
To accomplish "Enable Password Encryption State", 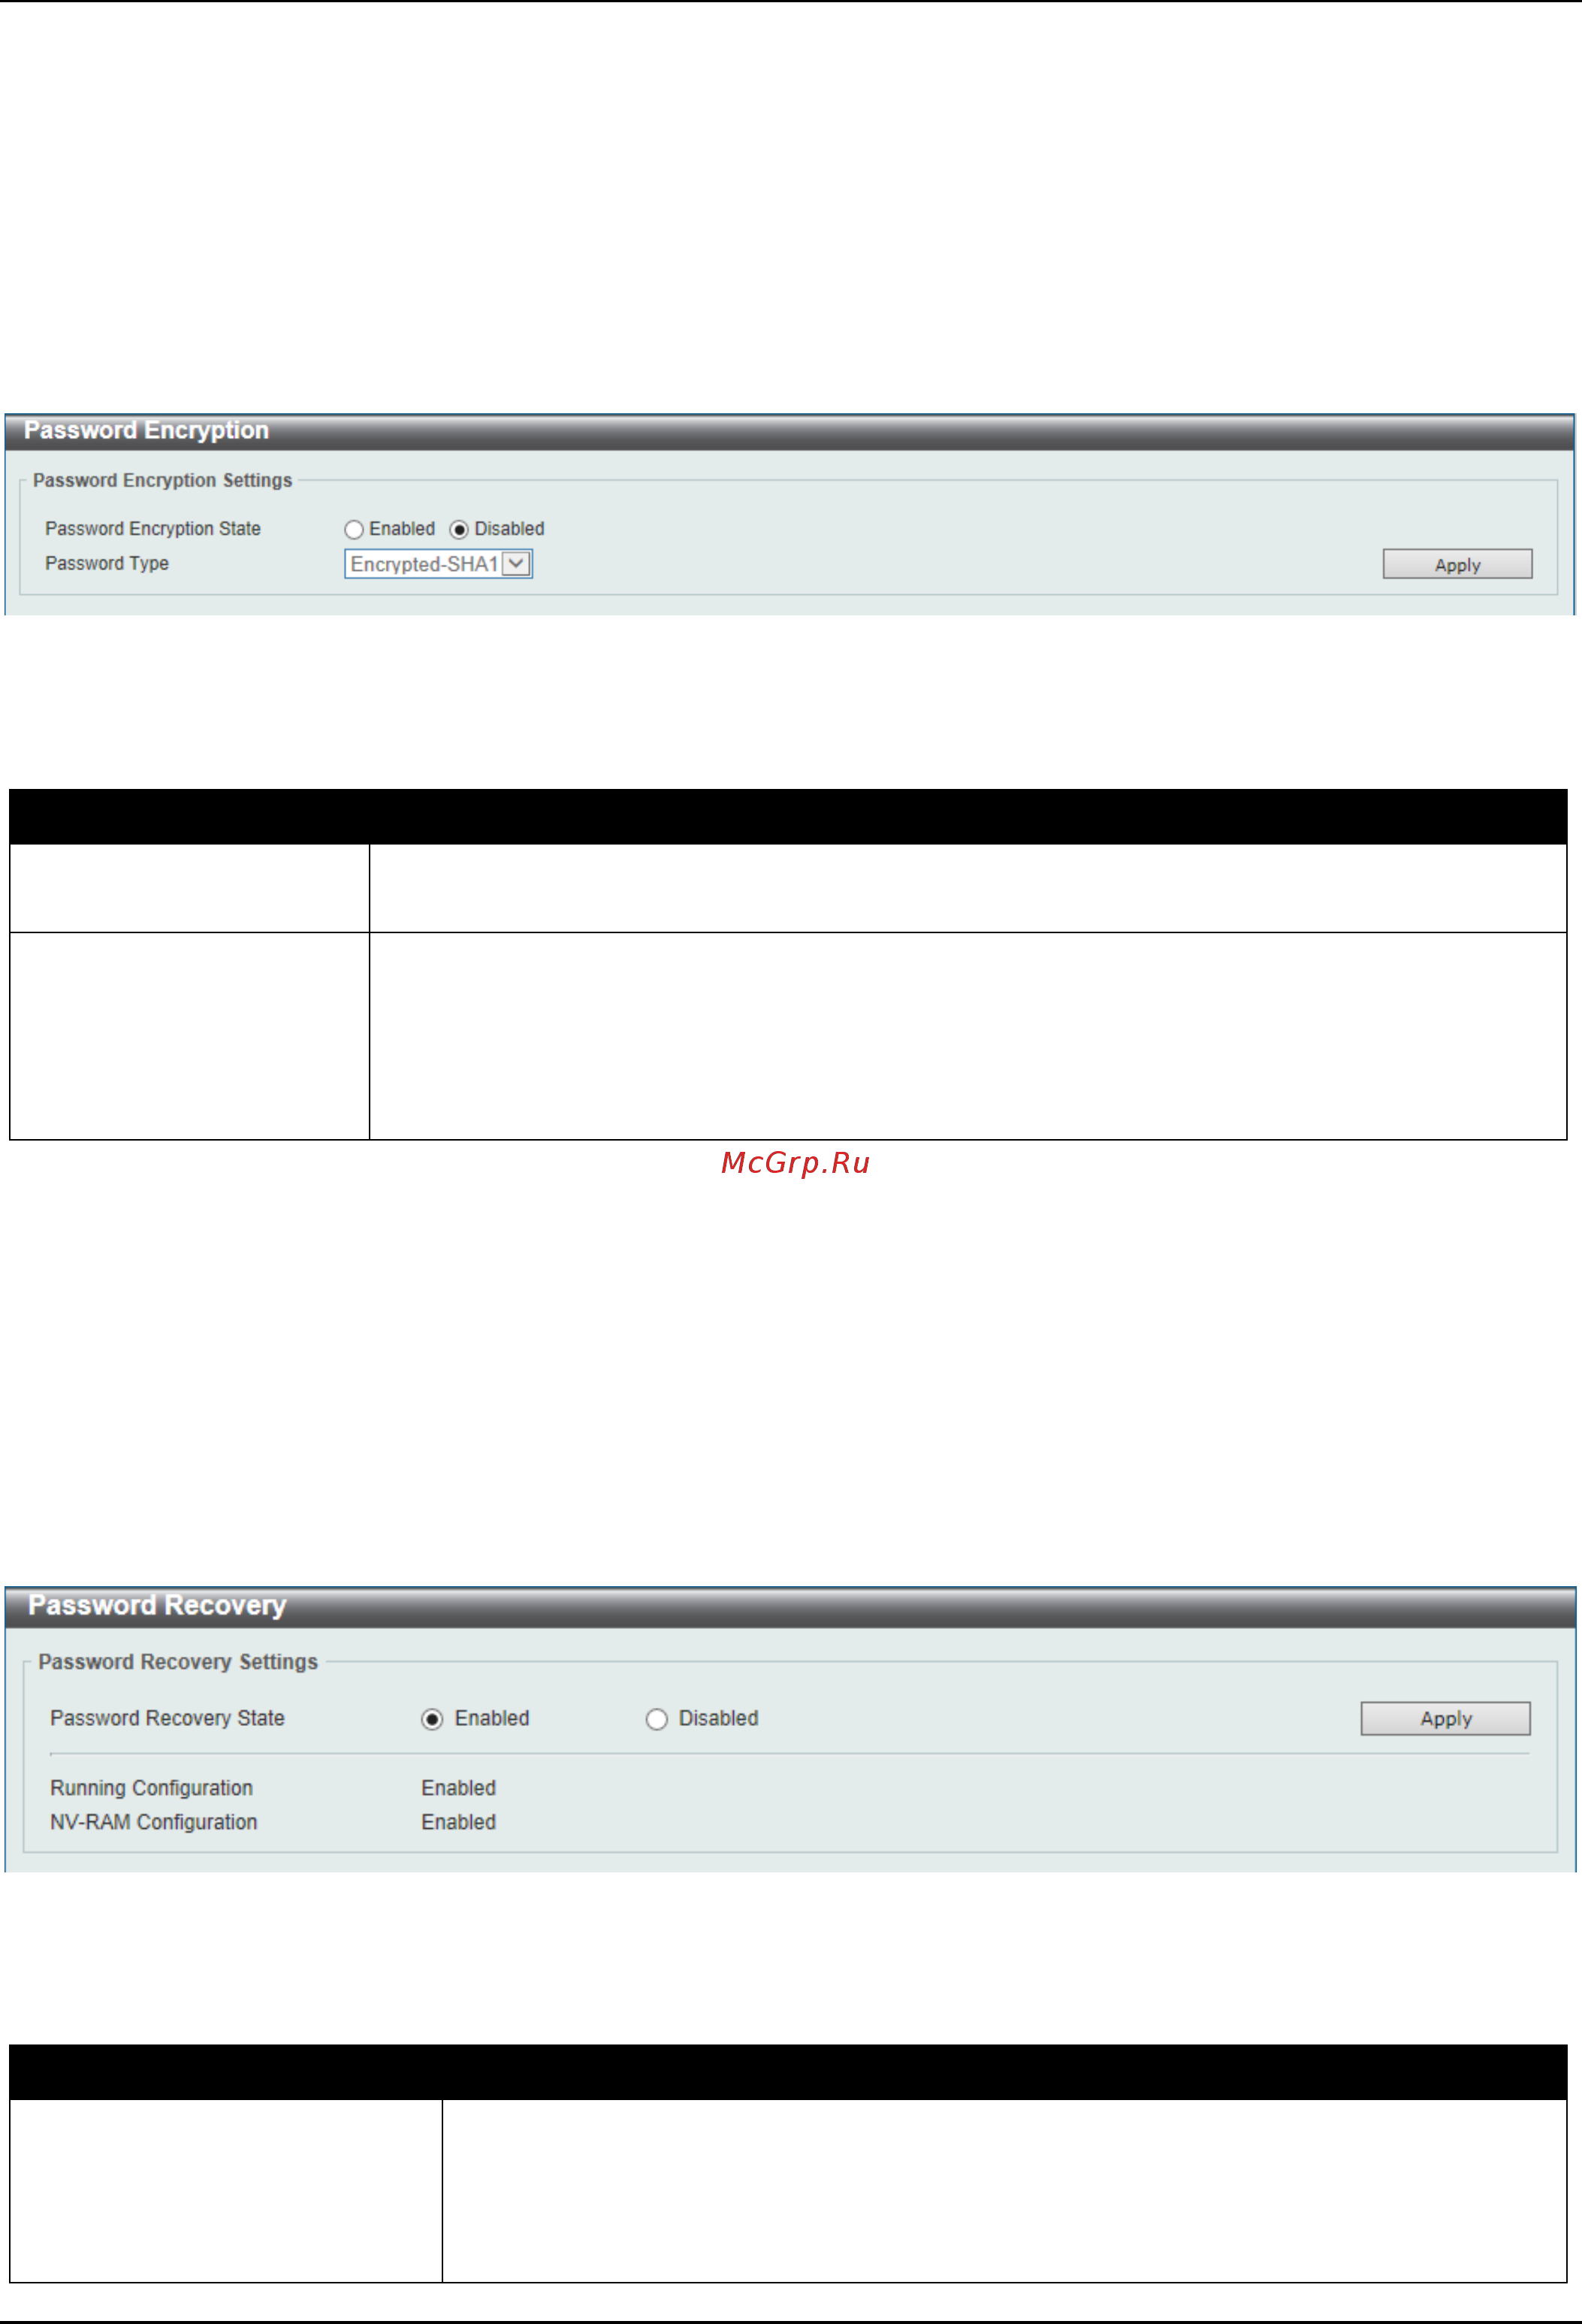I will [x=353, y=530].
